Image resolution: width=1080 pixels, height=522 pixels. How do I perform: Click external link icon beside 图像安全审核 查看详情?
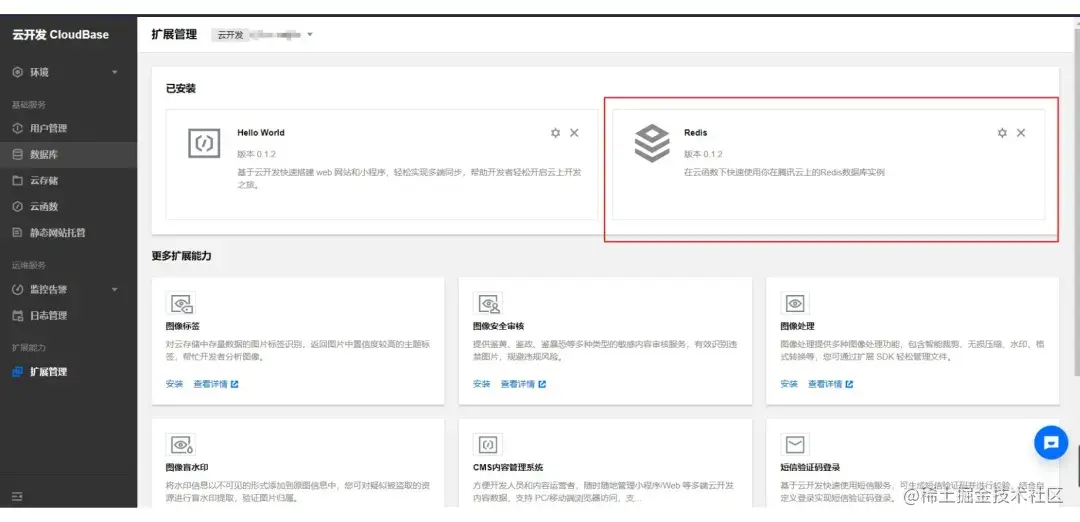(x=542, y=384)
